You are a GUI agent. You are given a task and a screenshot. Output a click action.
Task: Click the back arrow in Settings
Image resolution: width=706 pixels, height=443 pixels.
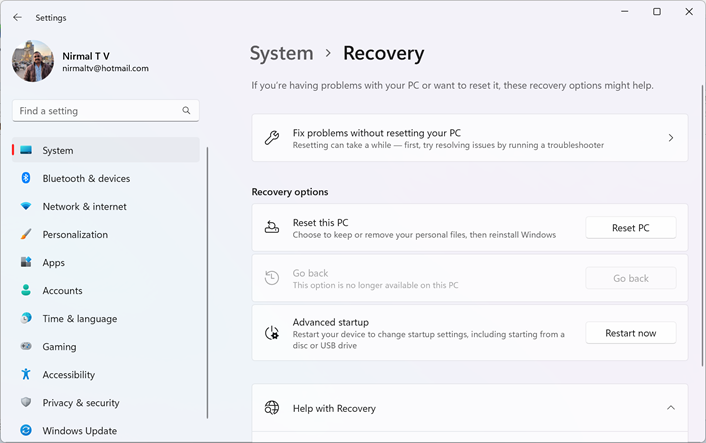pos(17,17)
